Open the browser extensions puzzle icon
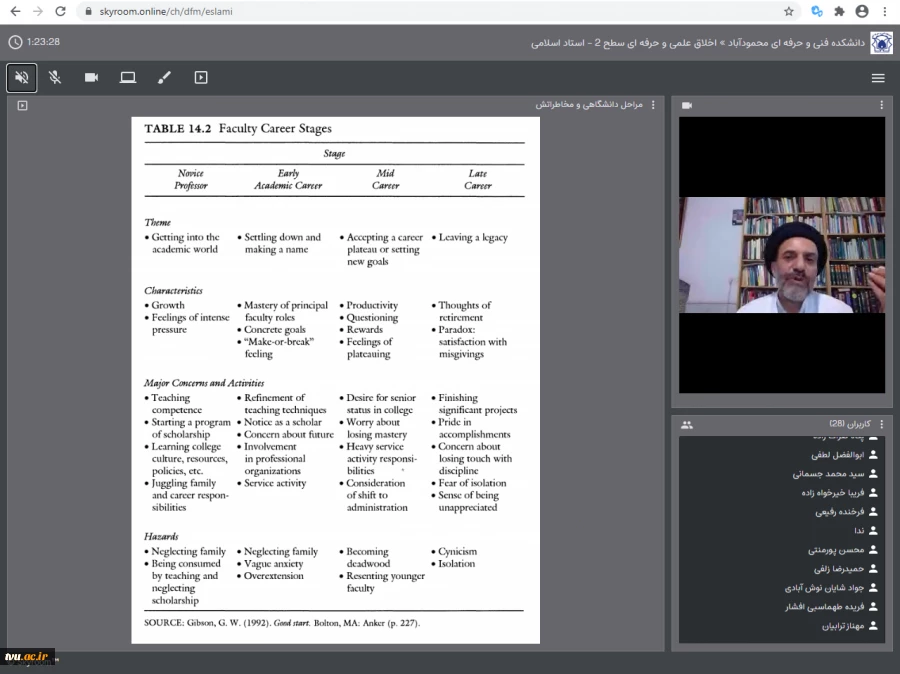This screenshot has width=900, height=674. pyautogui.click(x=840, y=11)
